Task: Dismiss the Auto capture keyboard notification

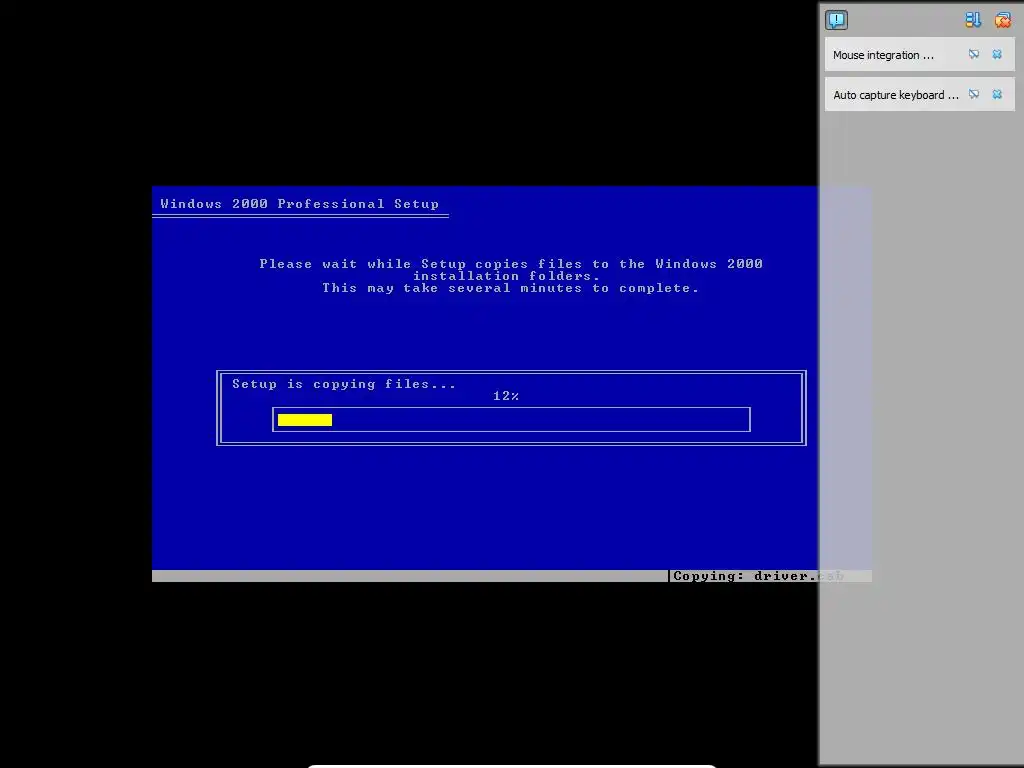Action: (x=997, y=94)
